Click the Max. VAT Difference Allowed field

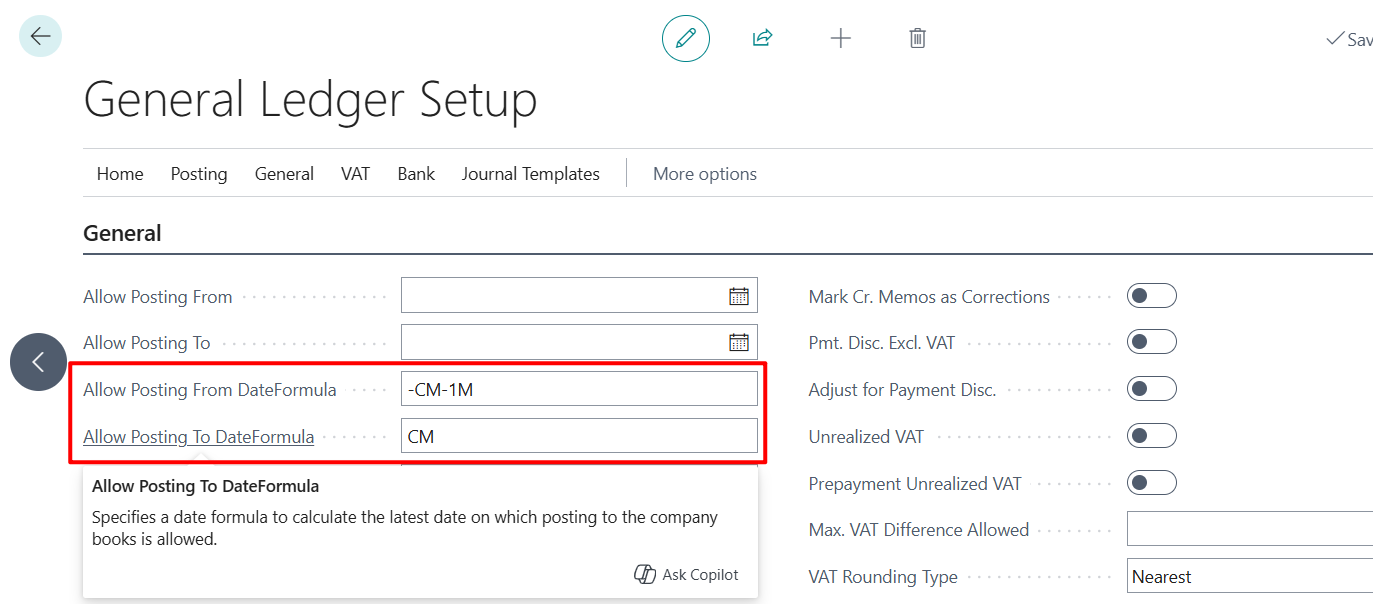1249,529
